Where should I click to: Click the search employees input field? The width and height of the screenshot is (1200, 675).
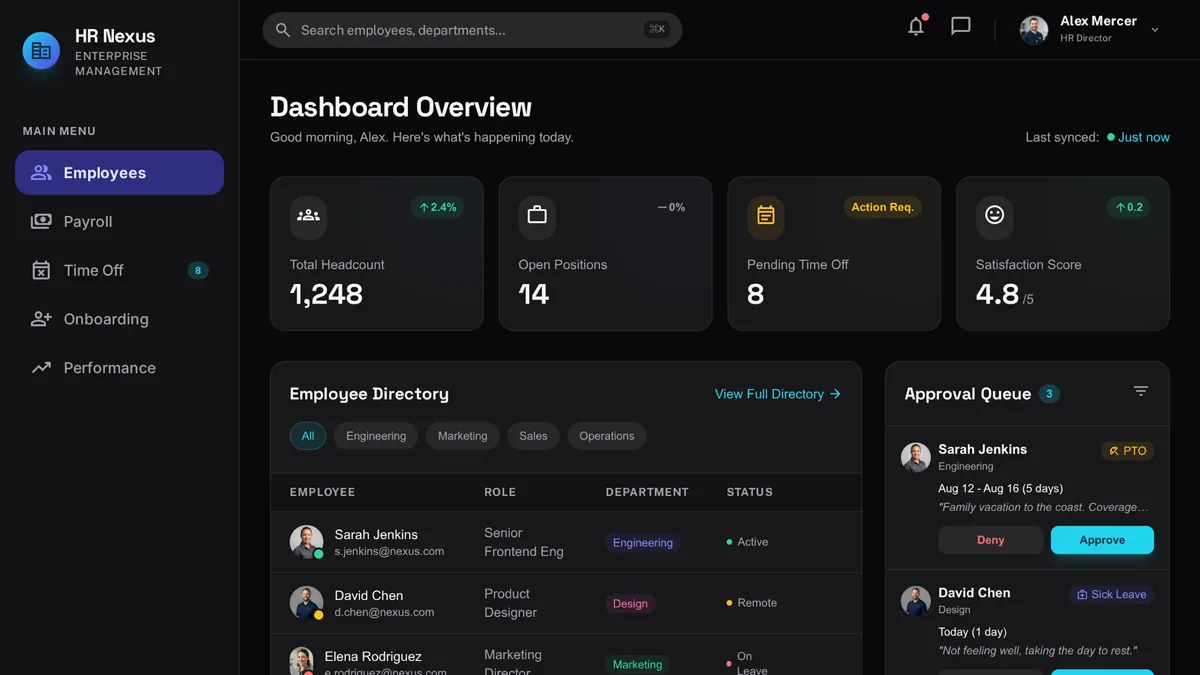(x=472, y=30)
